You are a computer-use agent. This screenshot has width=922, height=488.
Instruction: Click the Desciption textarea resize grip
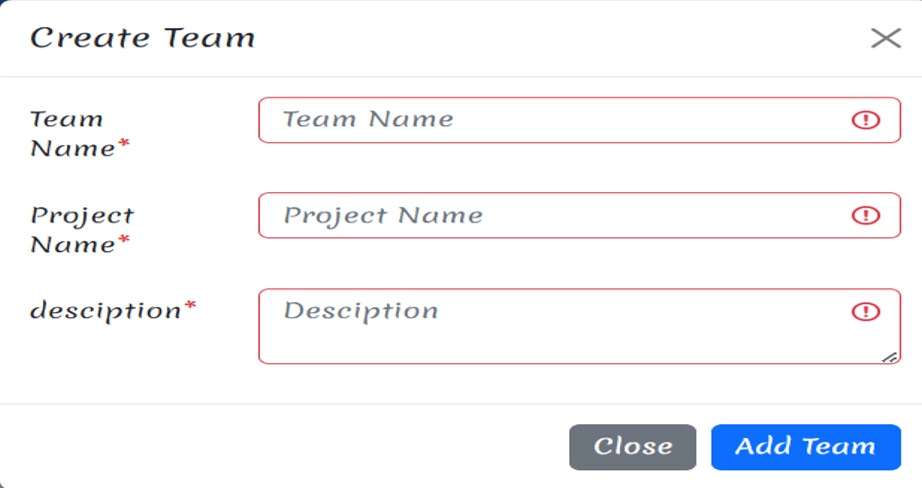890,357
